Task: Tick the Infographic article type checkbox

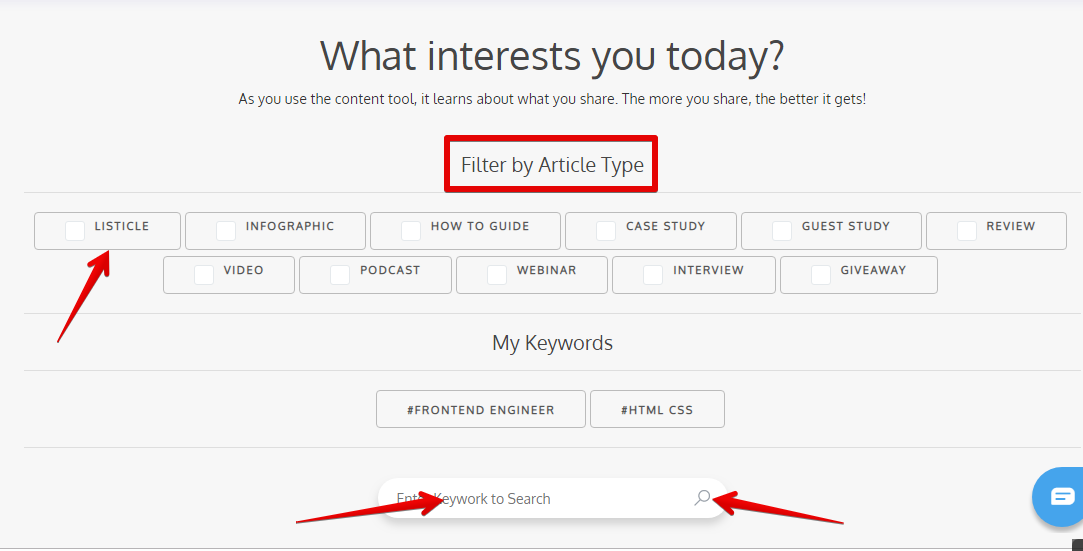Action: [x=226, y=231]
